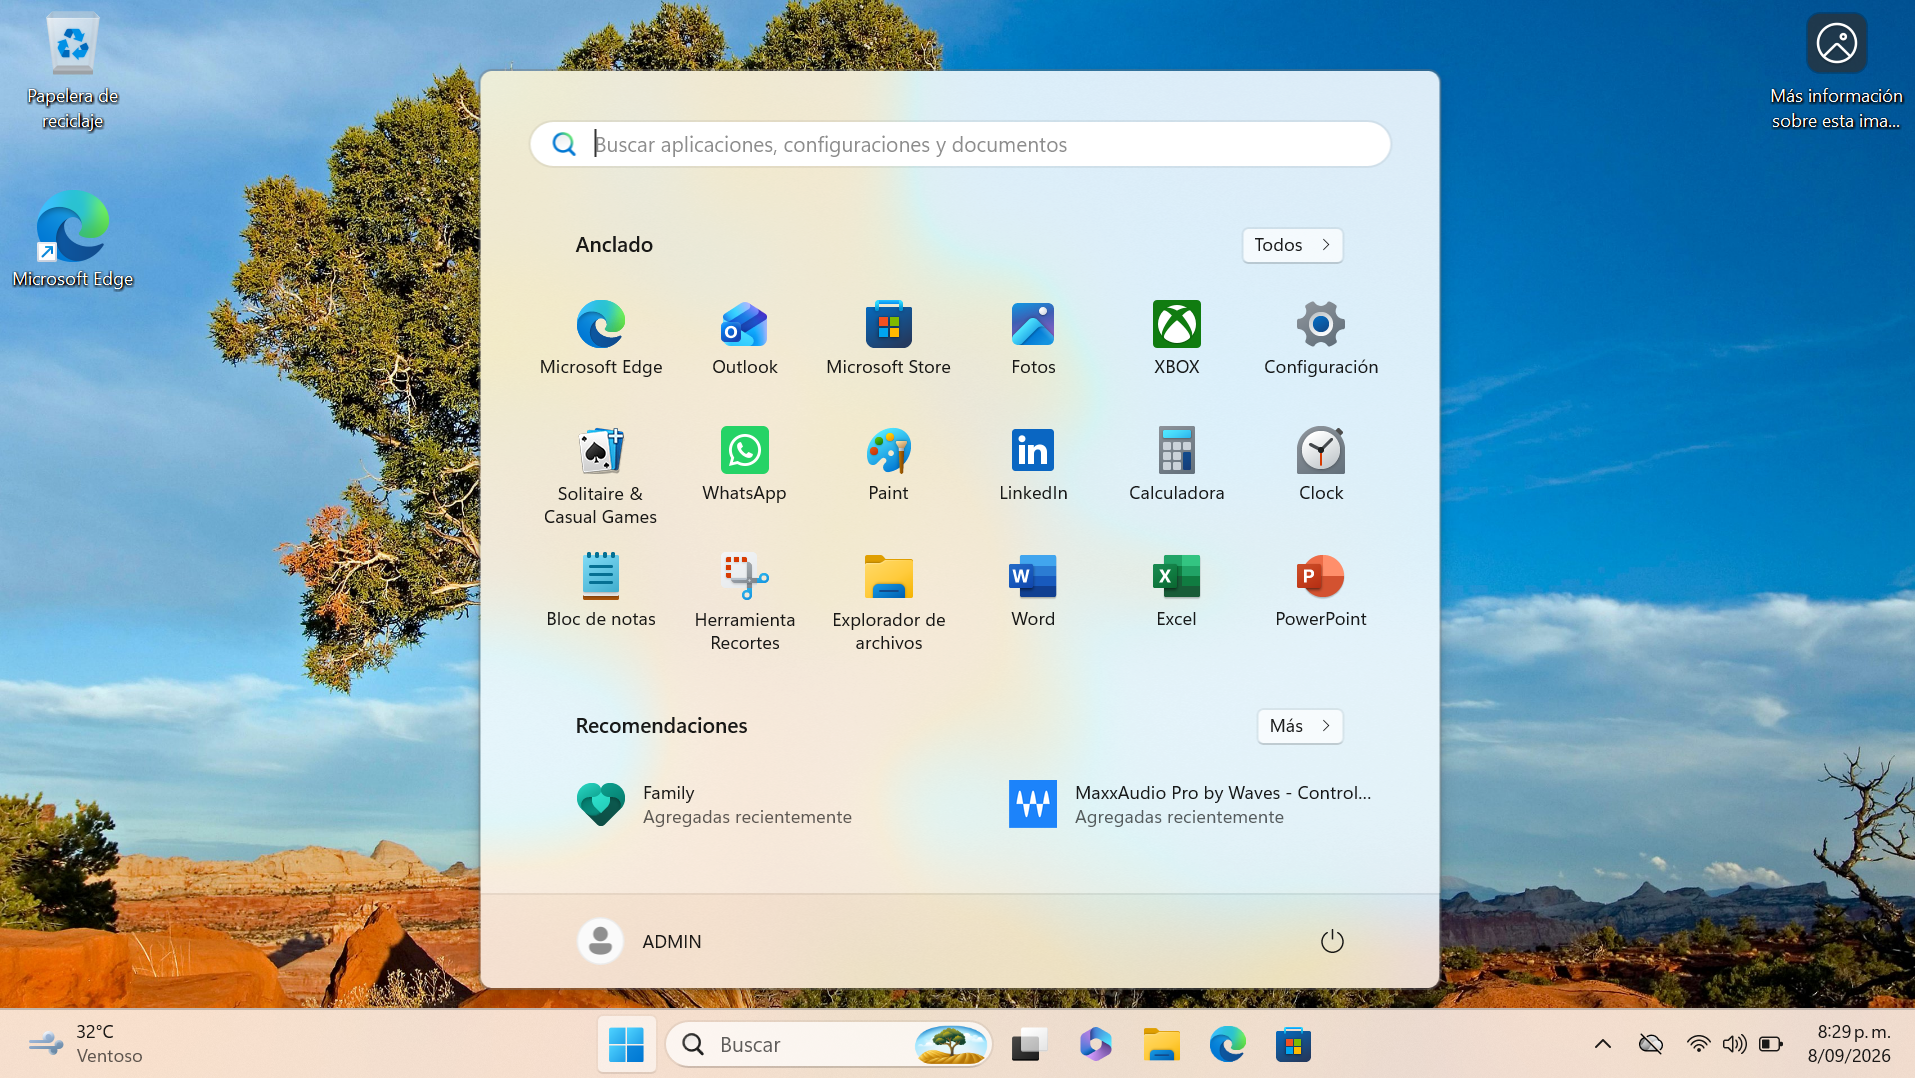Open the LinkedIn app
This screenshot has width=1915, height=1078.
pyautogui.click(x=1033, y=464)
